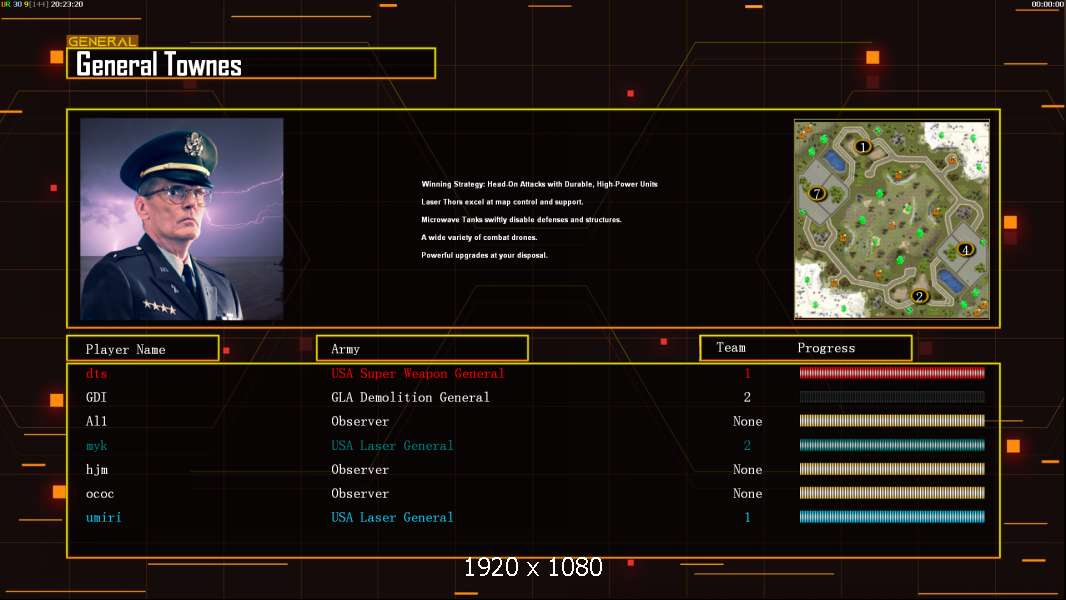This screenshot has height=600, width=1066.
Task: Click All's loading progress bar
Action: [x=892, y=421]
